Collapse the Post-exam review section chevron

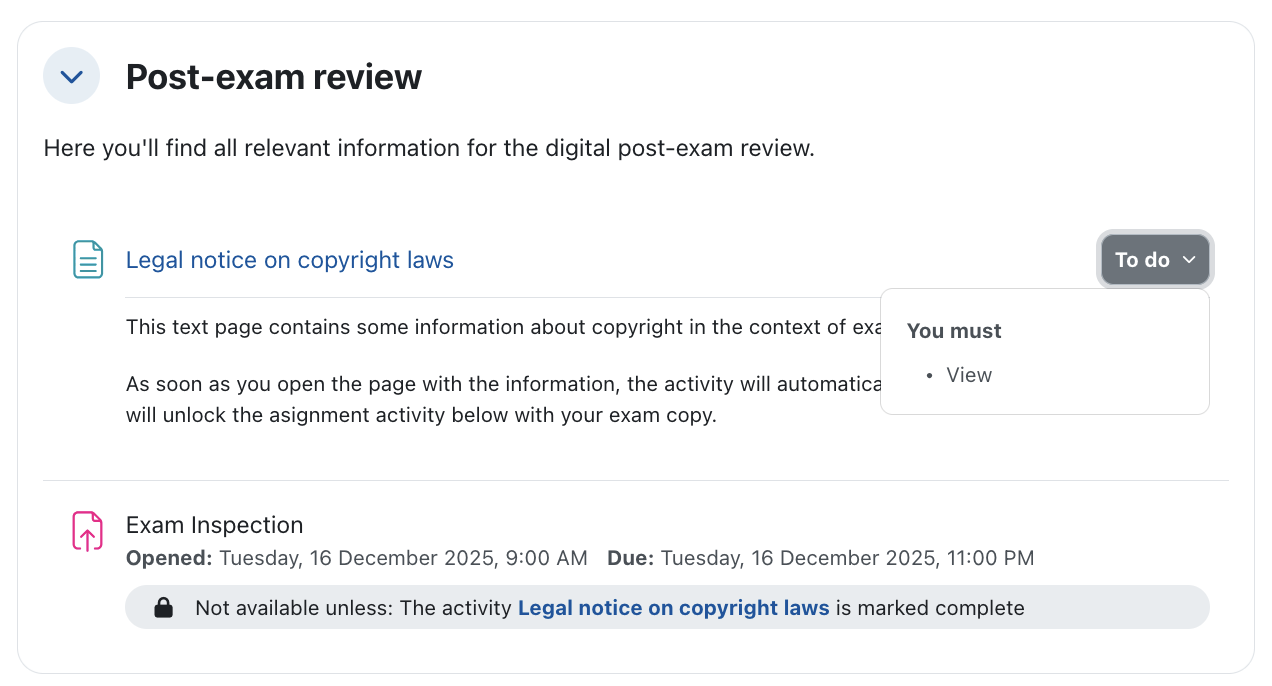(x=71, y=76)
